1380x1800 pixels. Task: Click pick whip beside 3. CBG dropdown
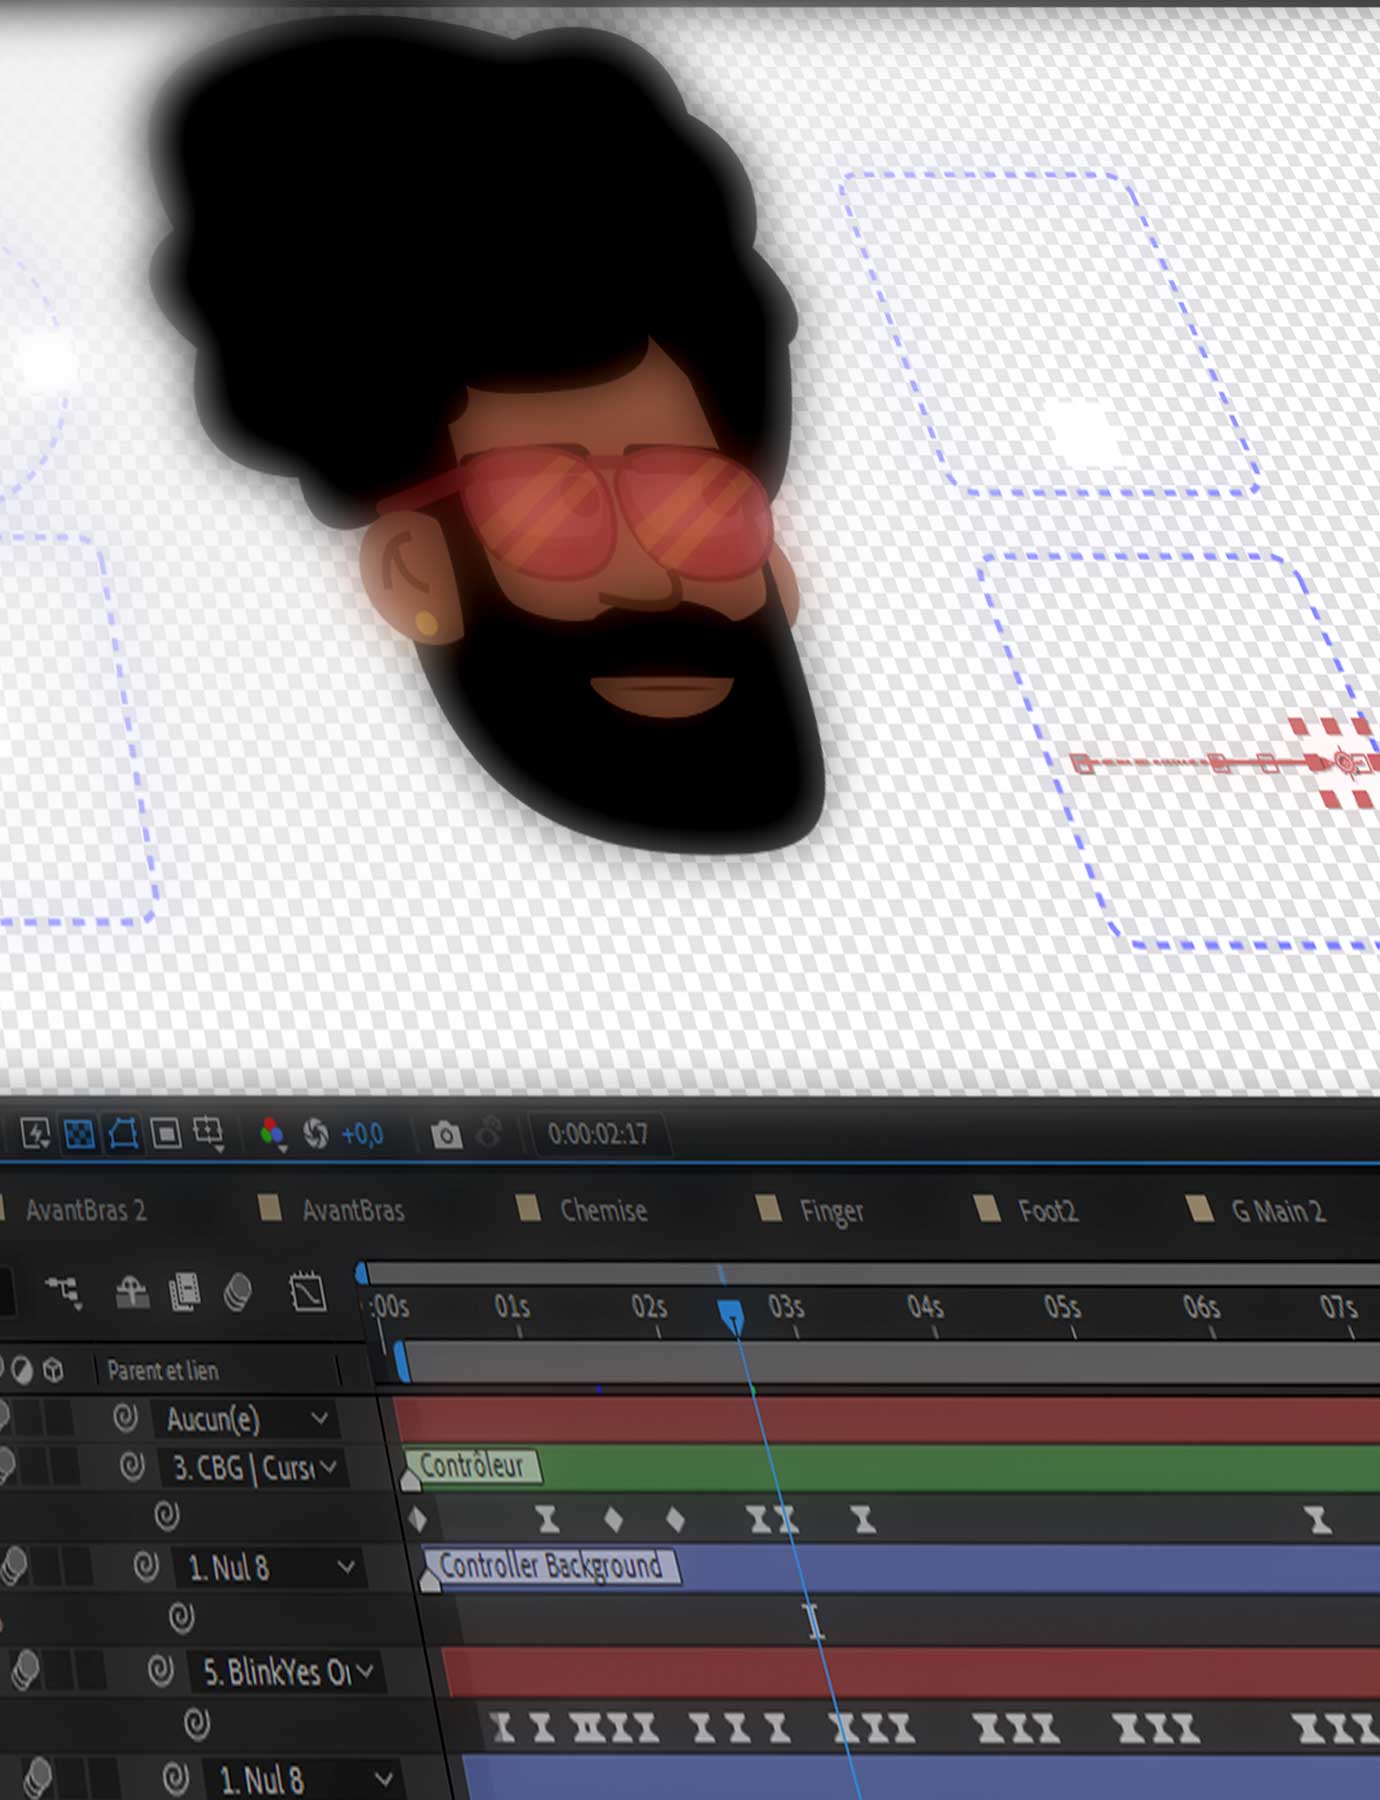click(132, 1467)
